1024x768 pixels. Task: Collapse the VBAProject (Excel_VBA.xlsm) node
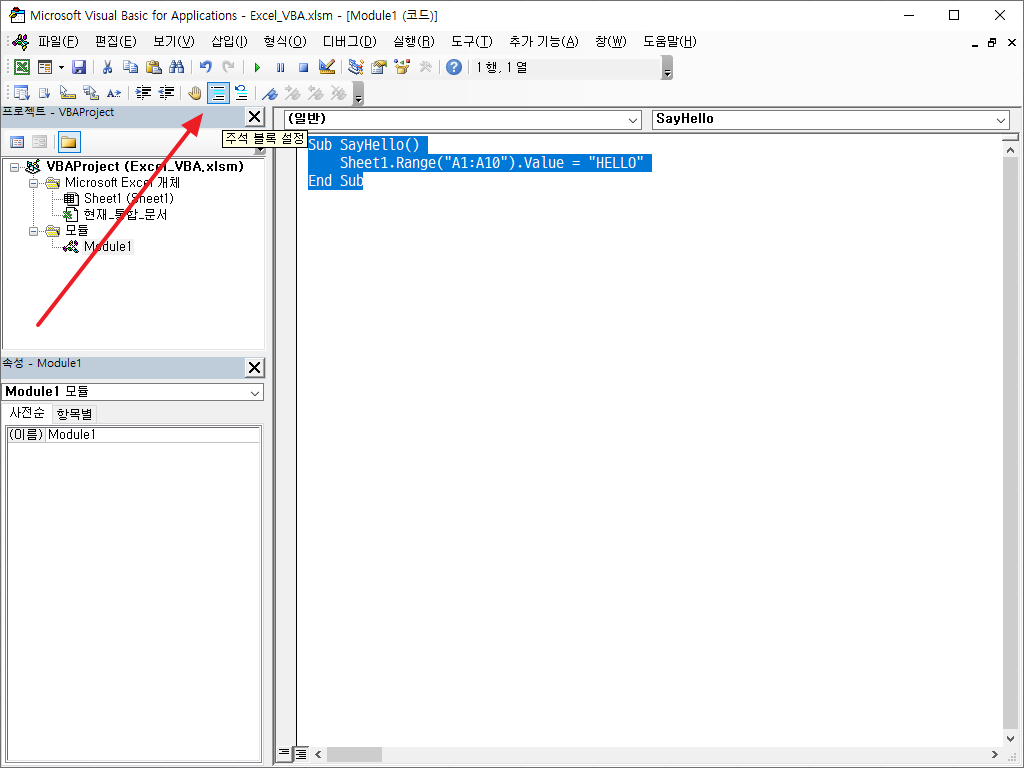15,167
